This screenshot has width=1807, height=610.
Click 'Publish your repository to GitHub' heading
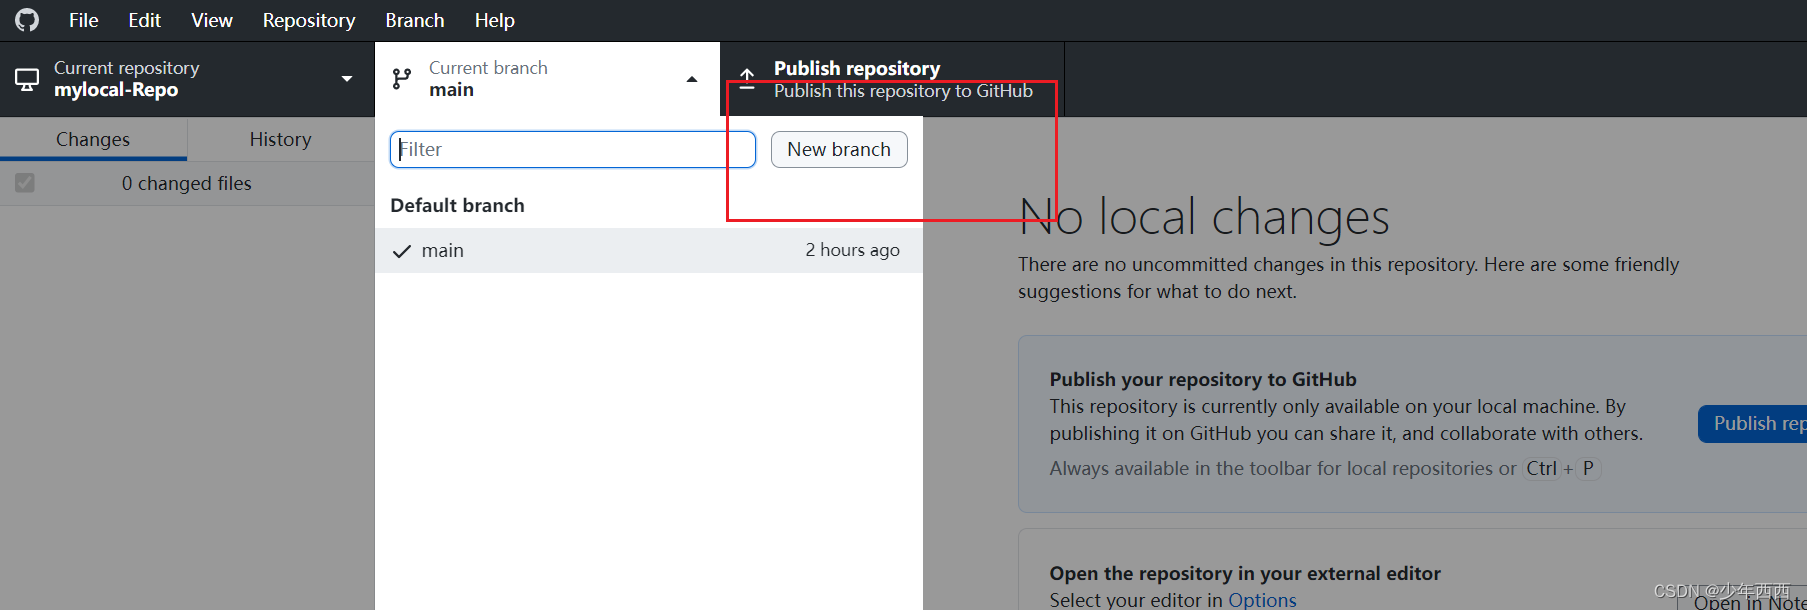pyautogui.click(x=1203, y=379)
